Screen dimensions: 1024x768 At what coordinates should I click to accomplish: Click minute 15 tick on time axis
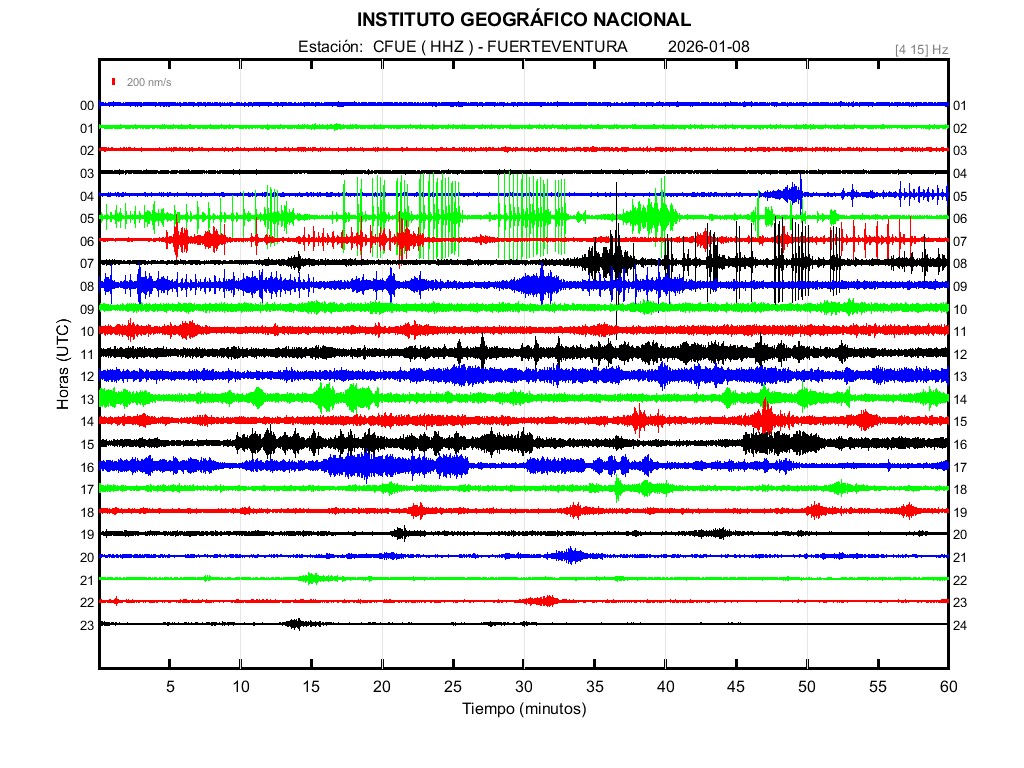coord(311,686)
